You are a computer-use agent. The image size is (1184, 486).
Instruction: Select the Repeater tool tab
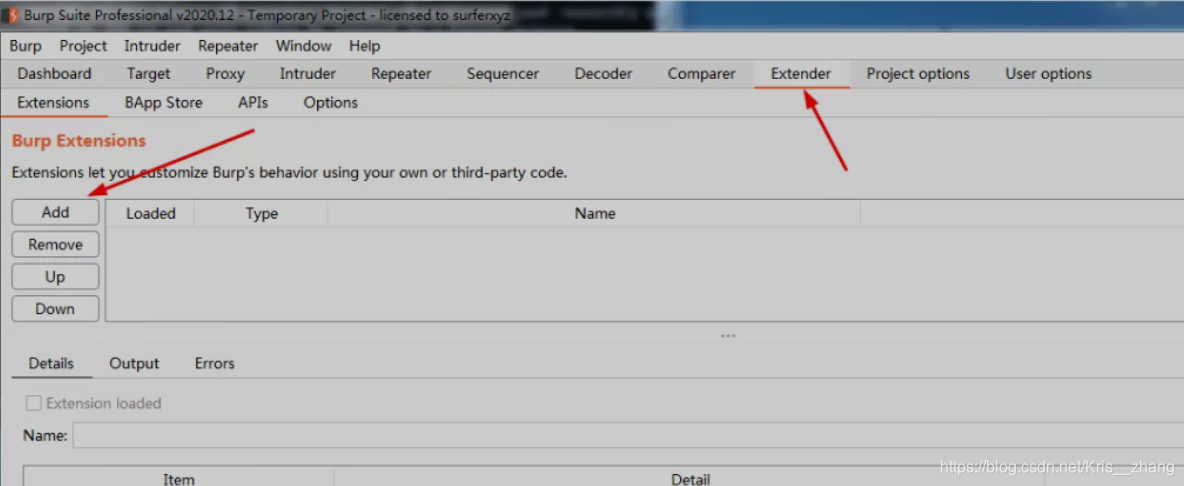401,74
